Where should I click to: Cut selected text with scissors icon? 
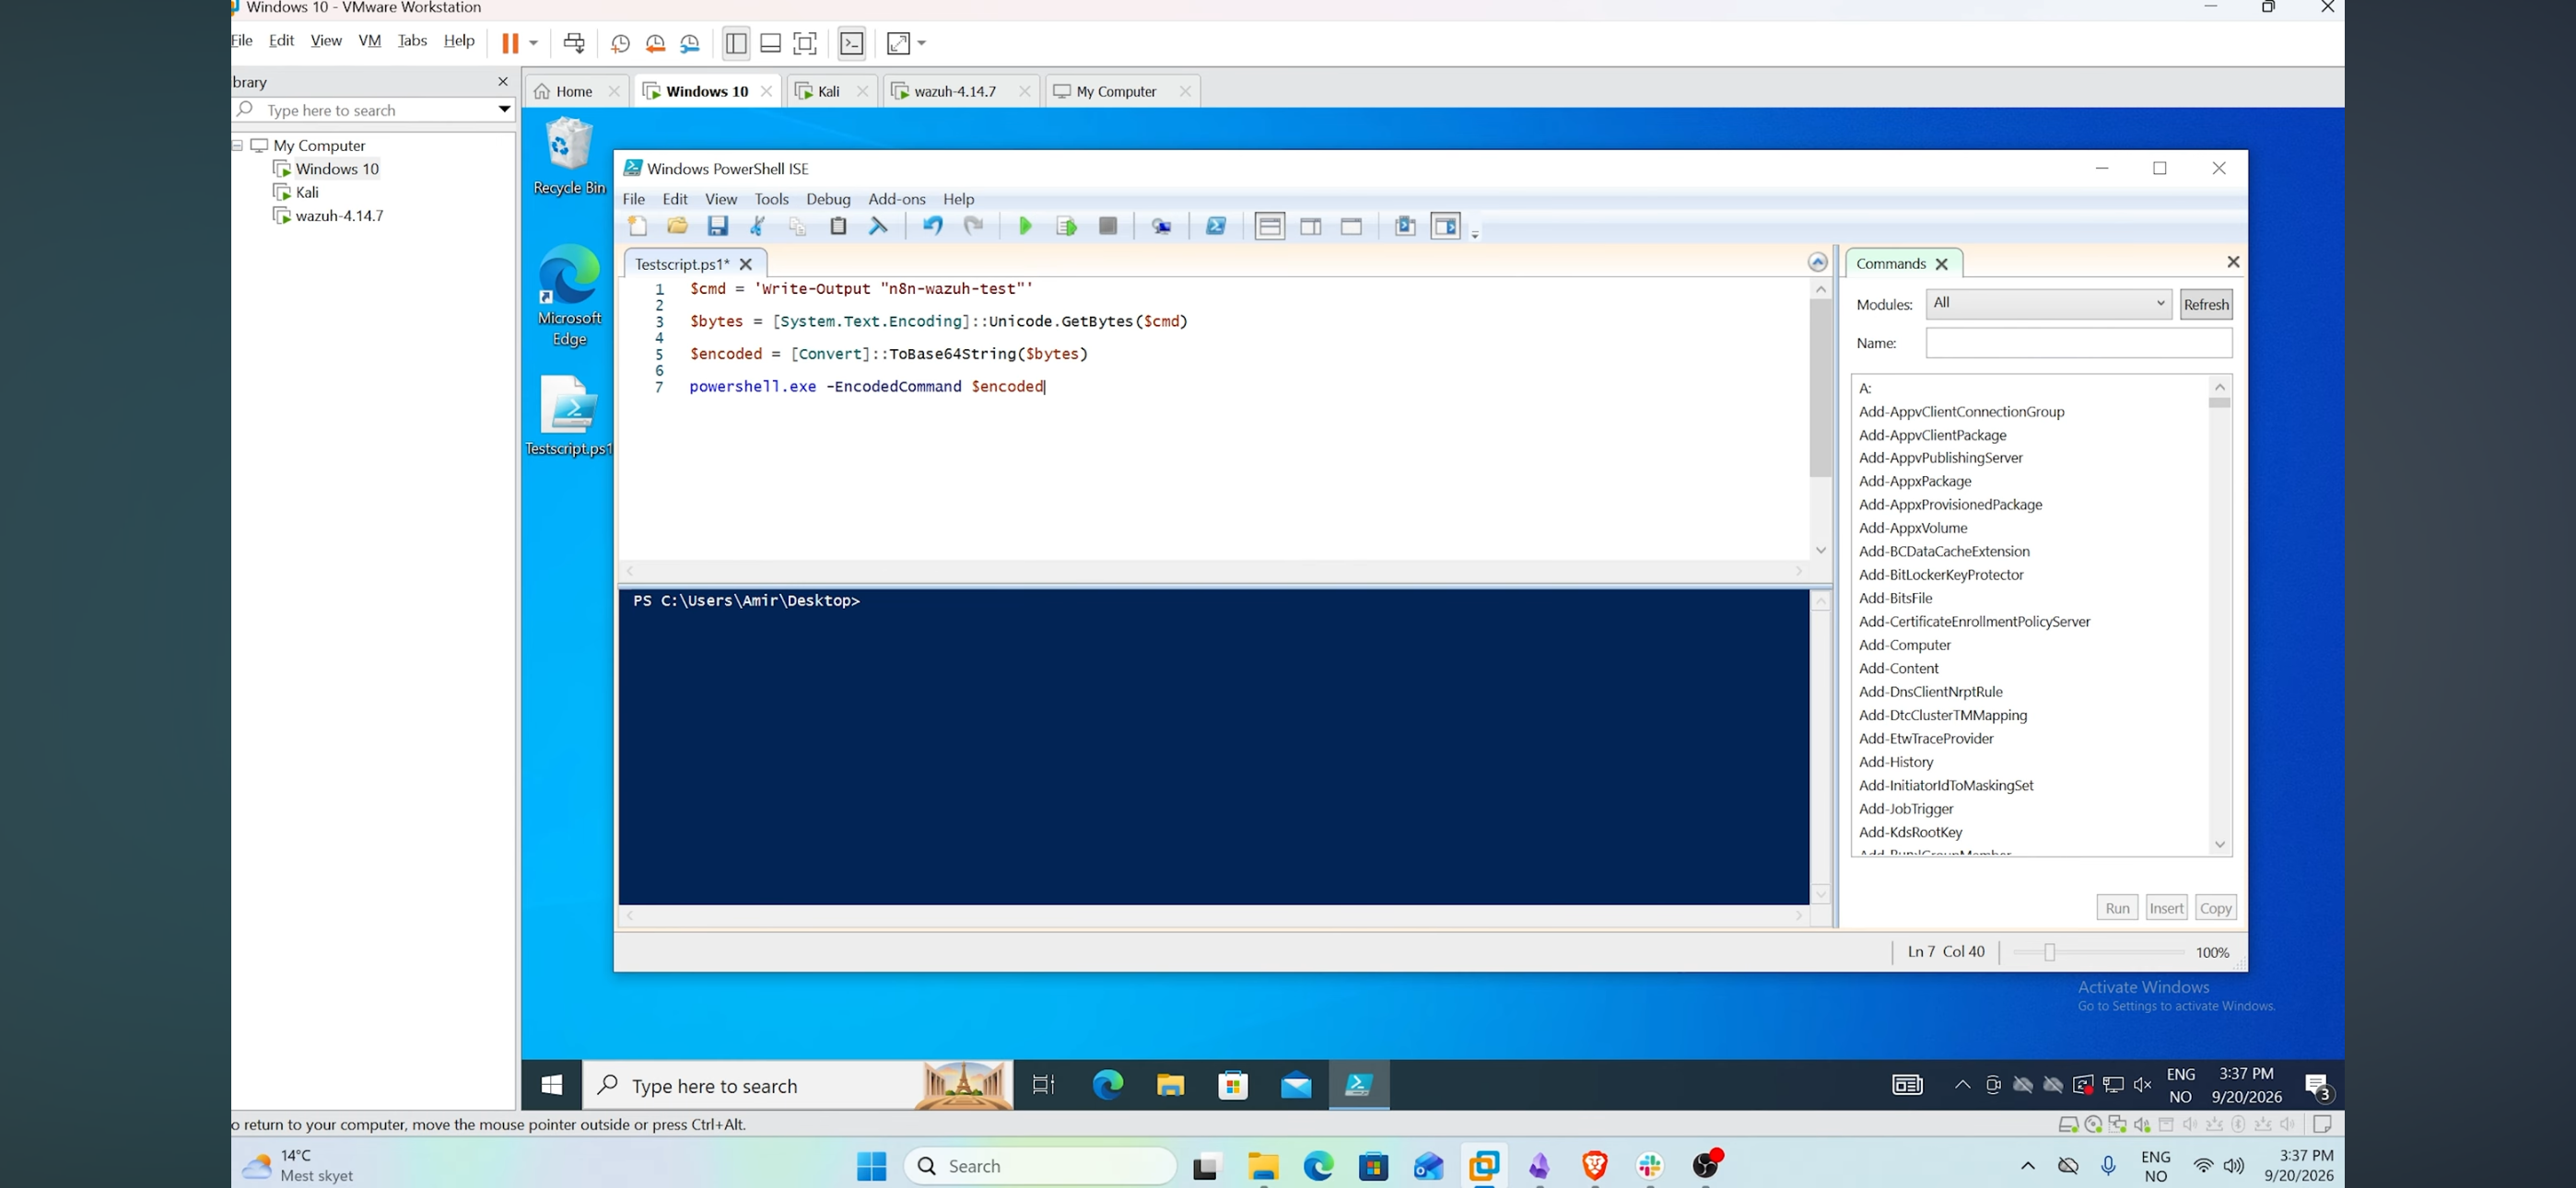pos(758,226)
